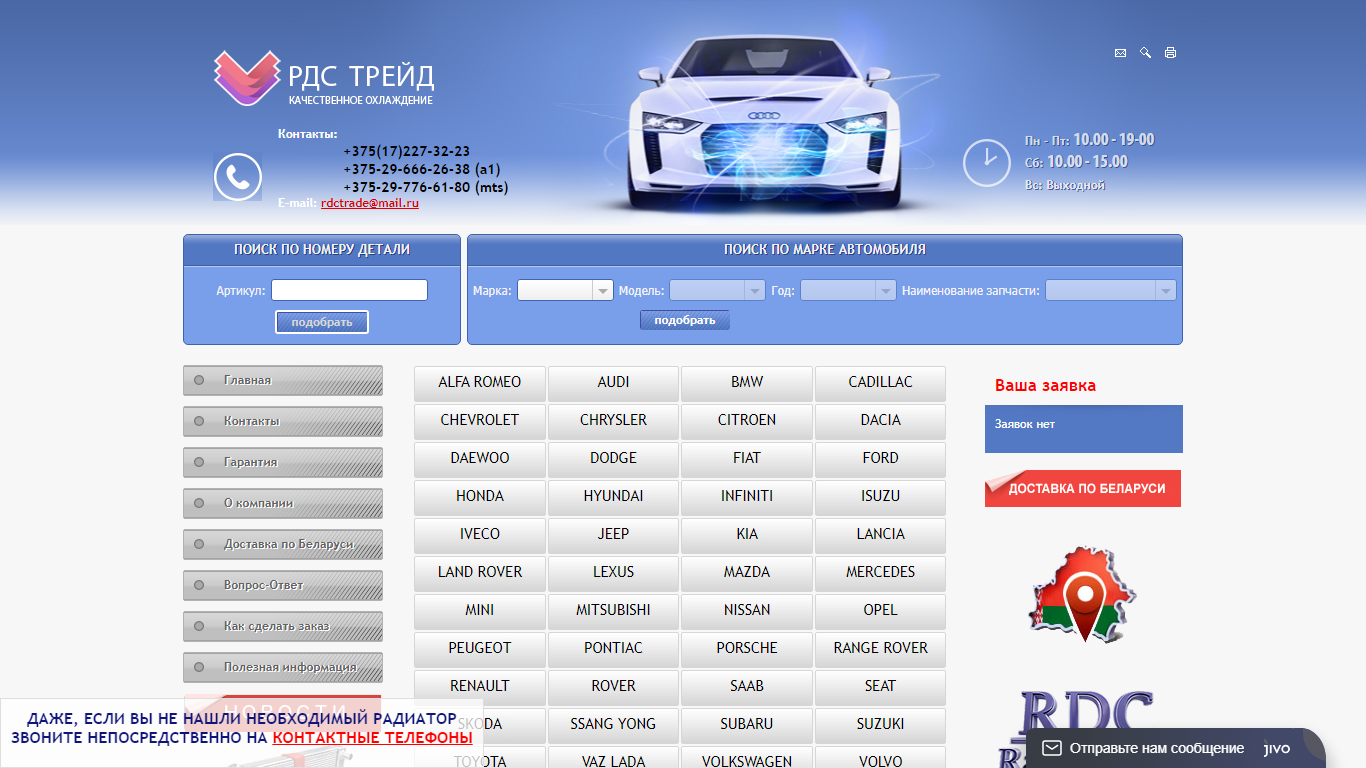Image resolution: width=1366 pixels, height=768 pixels.
Task: Click the printer icon in header
Action: pos(1170,53)
